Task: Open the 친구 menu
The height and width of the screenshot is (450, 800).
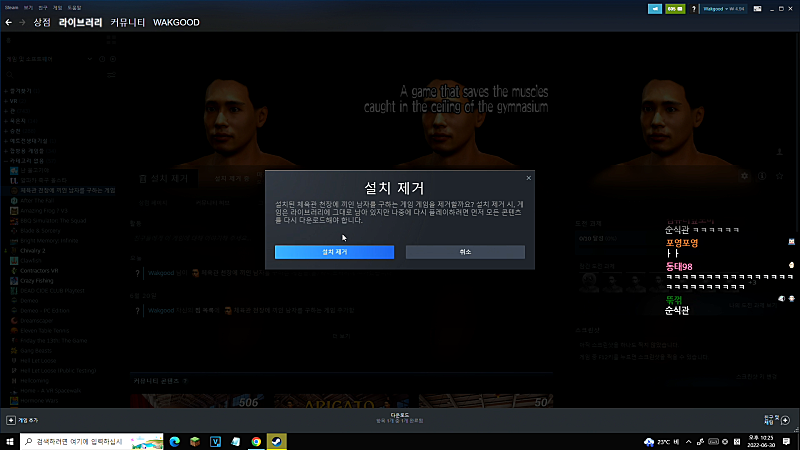Action: pos(43,8)
